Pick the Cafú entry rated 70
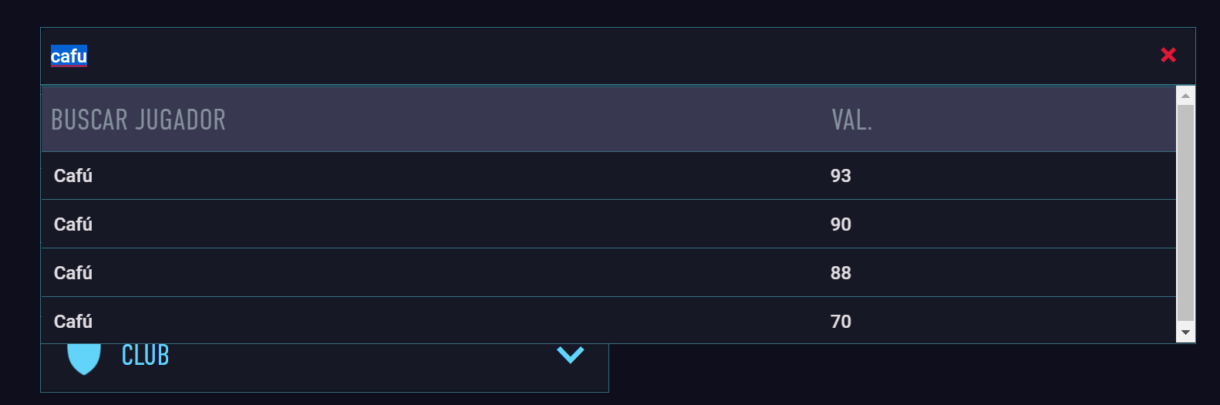This screenshot has width=1220, height=405. coord(608,320)
